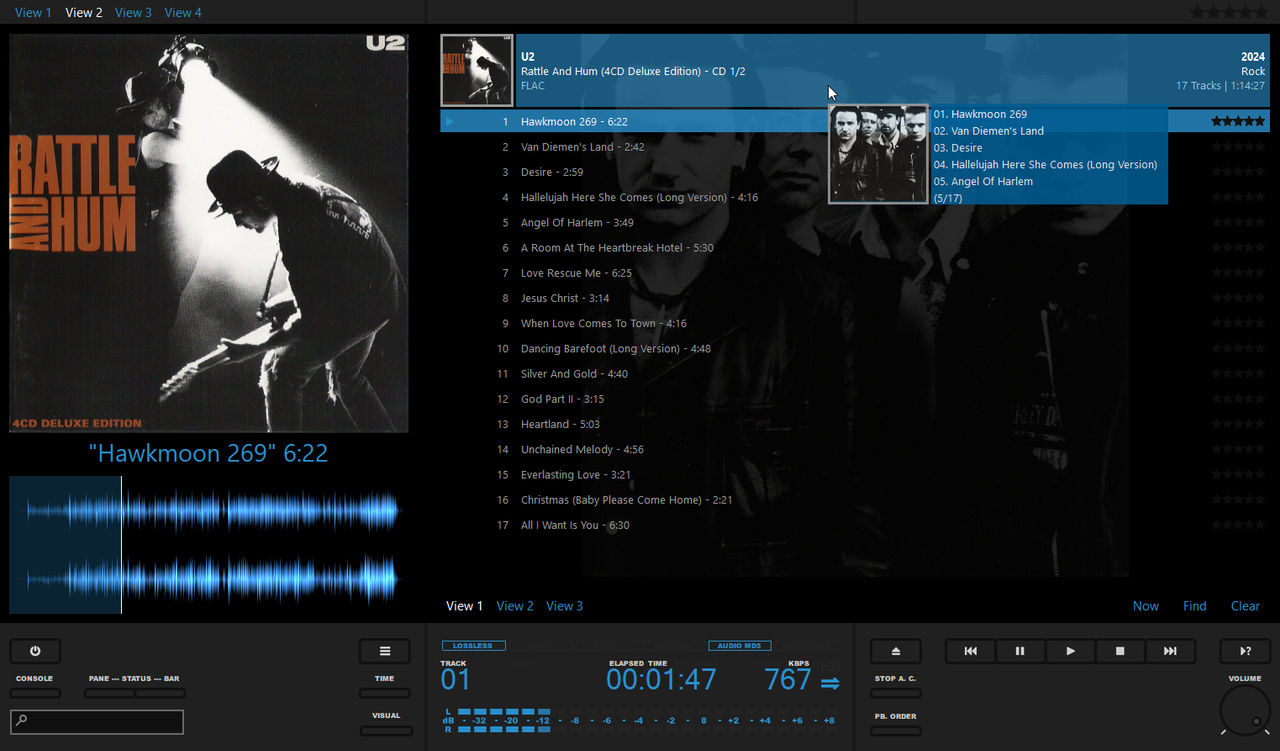Toggle the VISUAL switch
Image resolution: width=1280 pixels, height=751 pixels.
pos(385,731)
